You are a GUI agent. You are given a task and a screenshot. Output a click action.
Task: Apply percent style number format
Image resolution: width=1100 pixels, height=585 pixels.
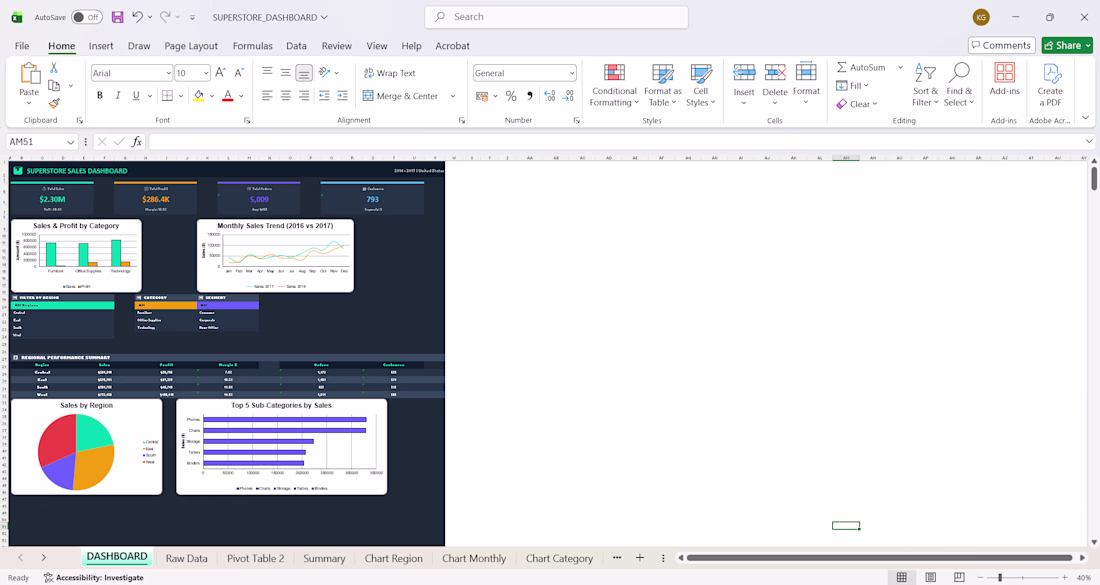511,96
